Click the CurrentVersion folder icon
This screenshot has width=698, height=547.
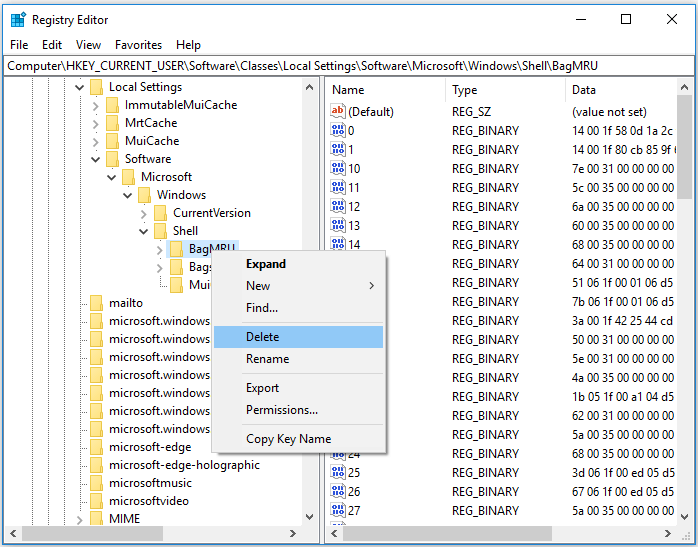160,213
